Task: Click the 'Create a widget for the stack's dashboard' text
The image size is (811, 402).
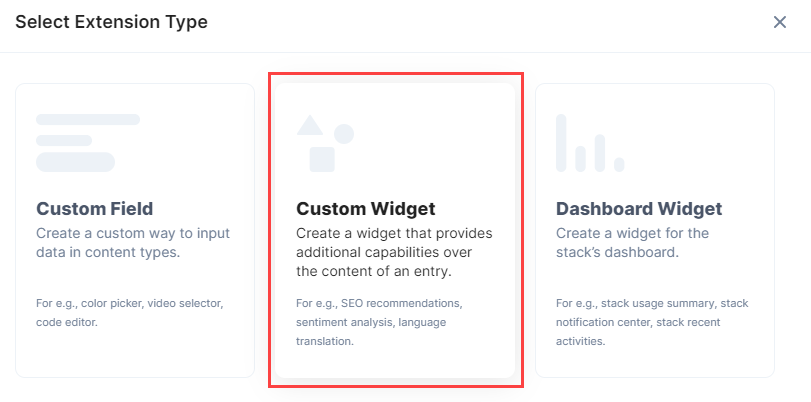Action: pyautogui.click(x=632, y=243)
